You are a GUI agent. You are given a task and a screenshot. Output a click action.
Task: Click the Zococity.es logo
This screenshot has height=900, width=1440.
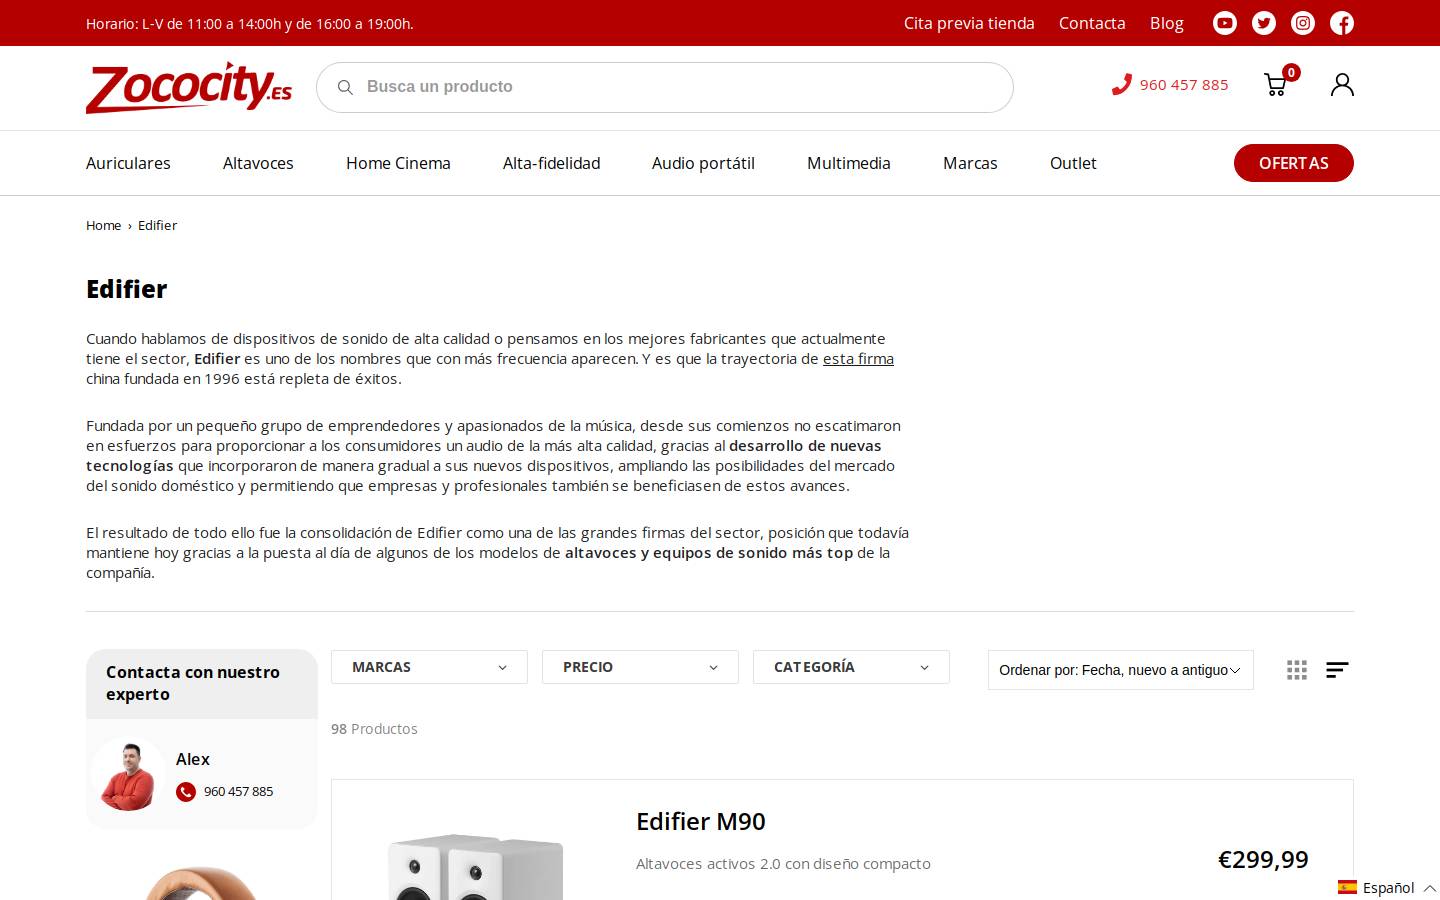pos(189,87)
